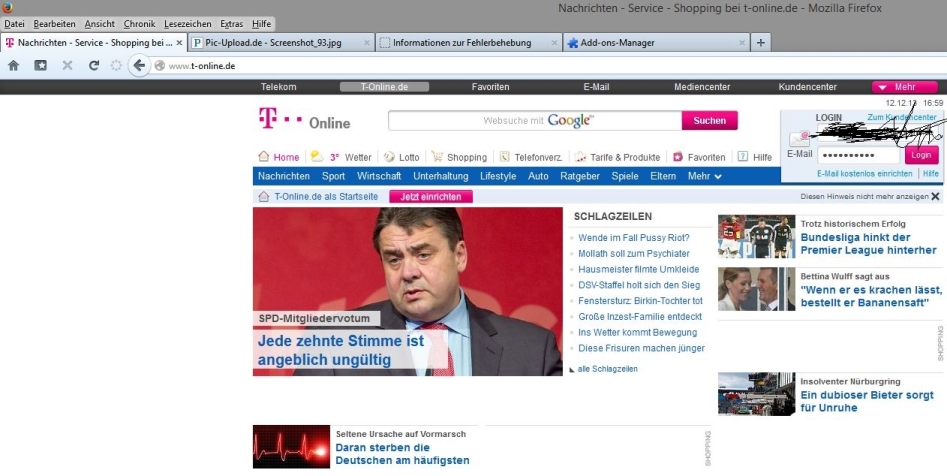Open the Chronik menu

[140, 24]
